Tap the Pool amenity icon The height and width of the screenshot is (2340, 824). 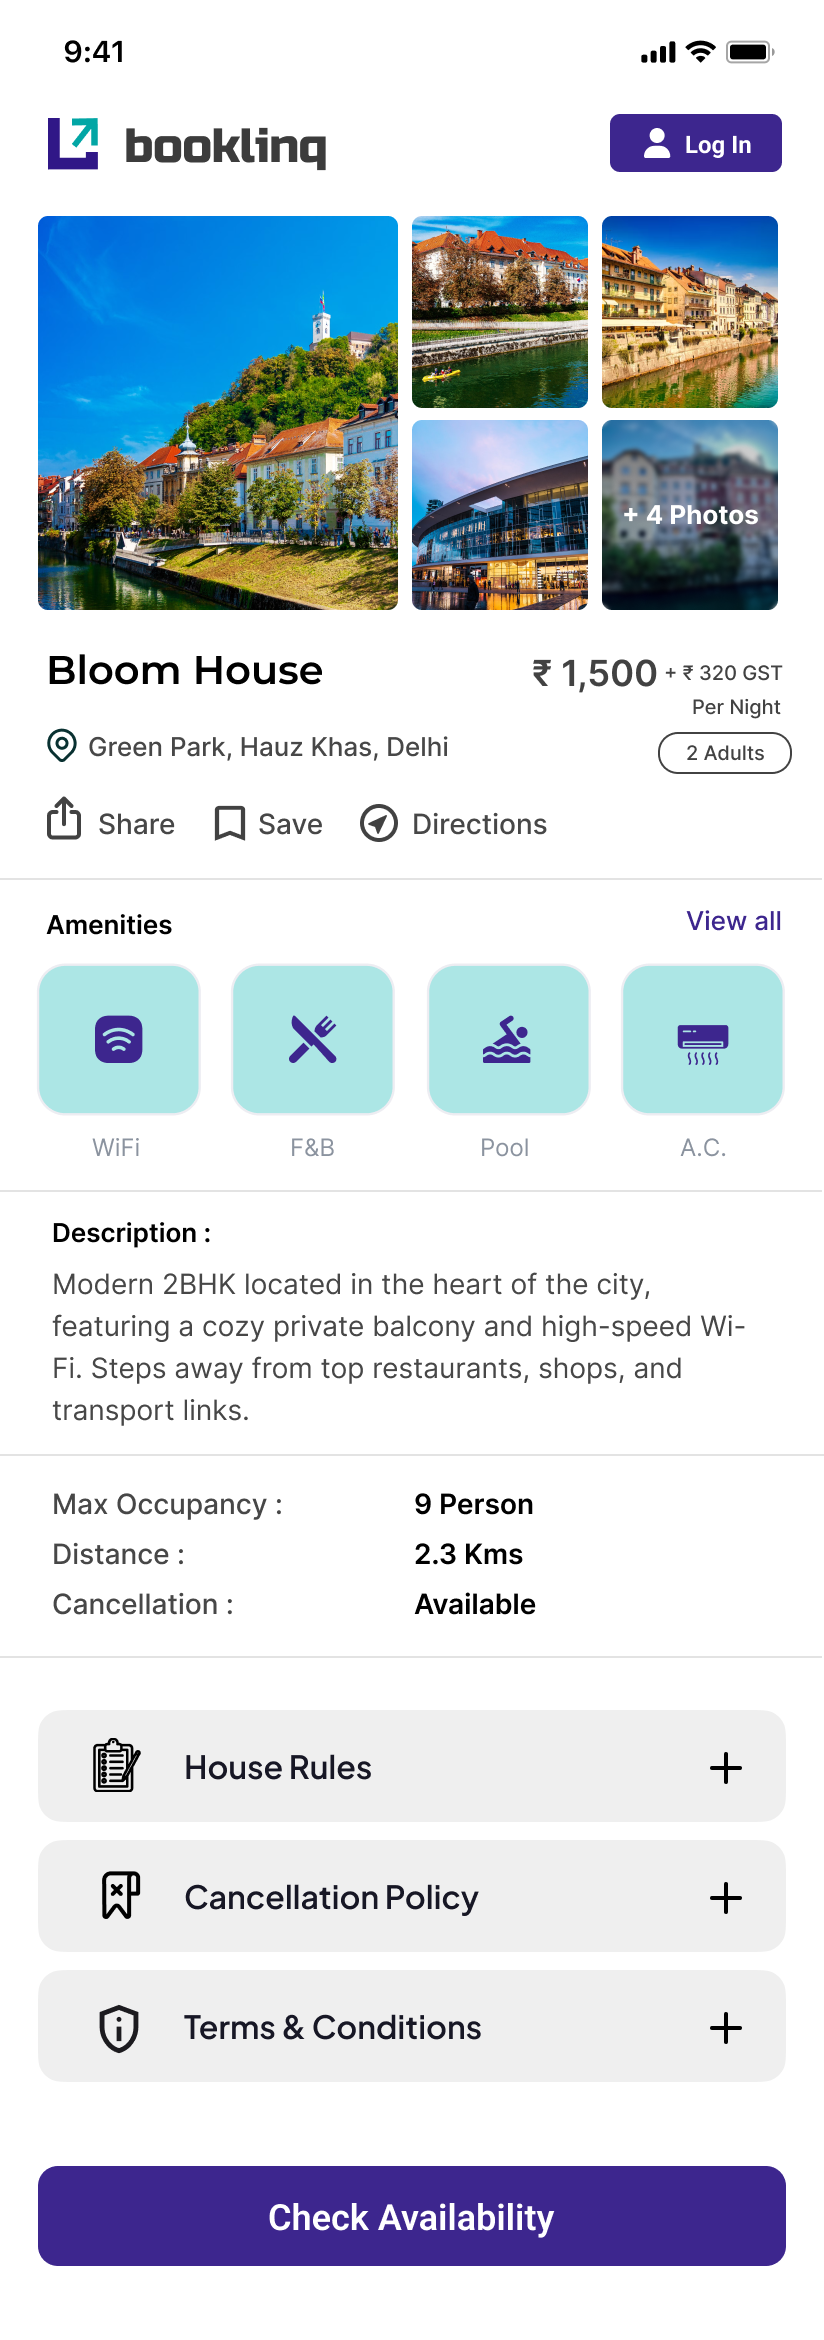[x=508, y=1039]
